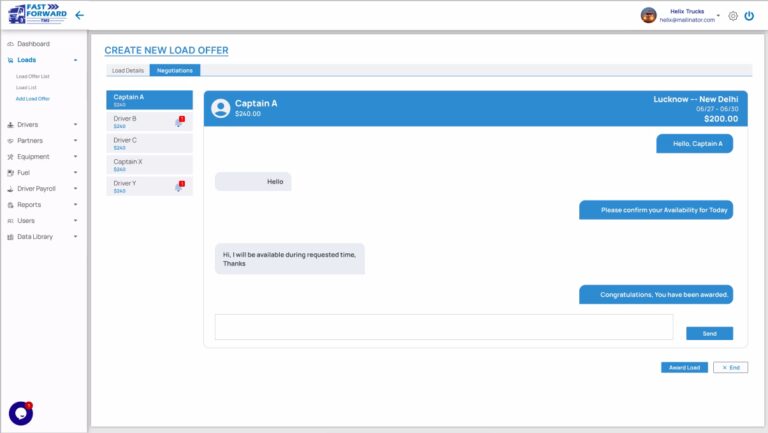Click the helix@mailinator.com email text
The image size is (768, 433).
pos(687,20)
